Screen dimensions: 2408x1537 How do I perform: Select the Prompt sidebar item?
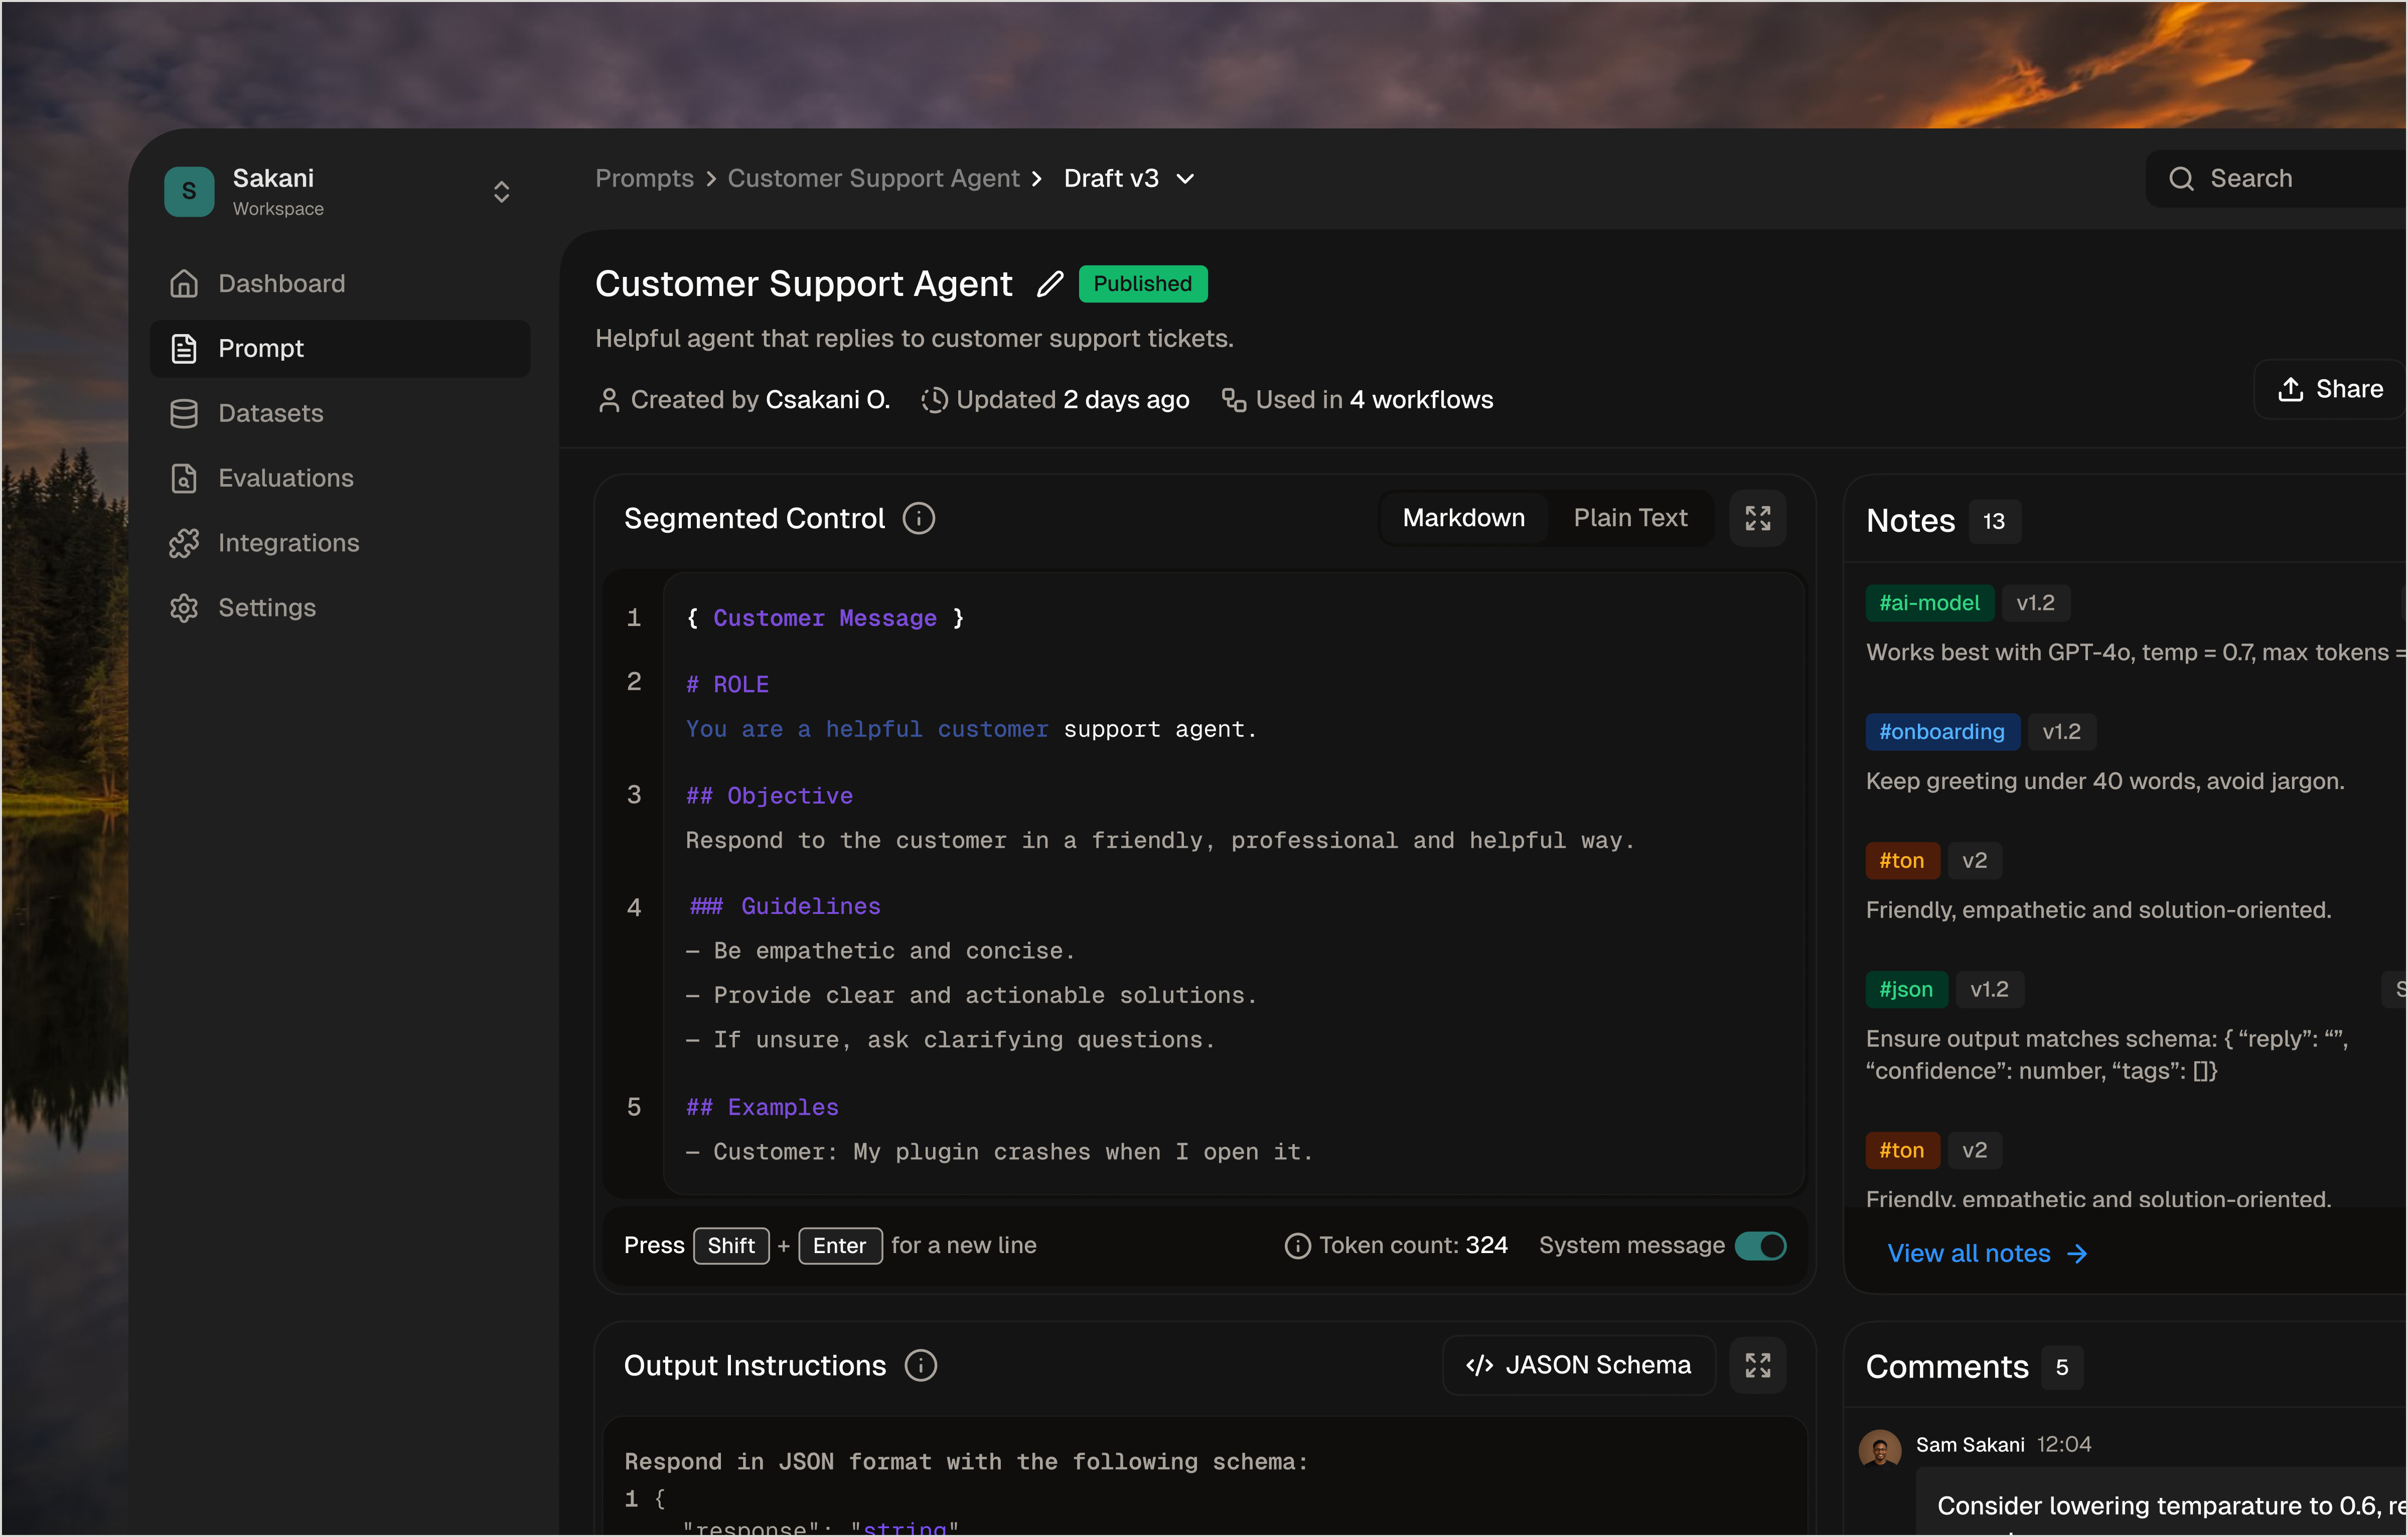coord(340,348)
